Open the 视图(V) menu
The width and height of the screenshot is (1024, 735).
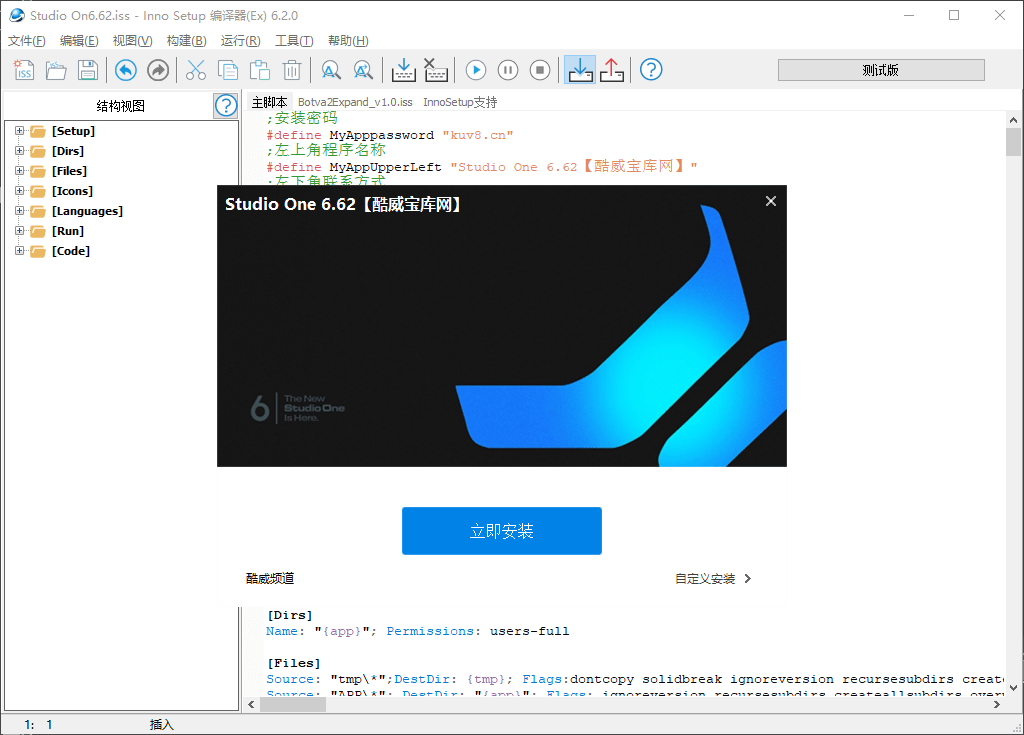tap(133, 41)
